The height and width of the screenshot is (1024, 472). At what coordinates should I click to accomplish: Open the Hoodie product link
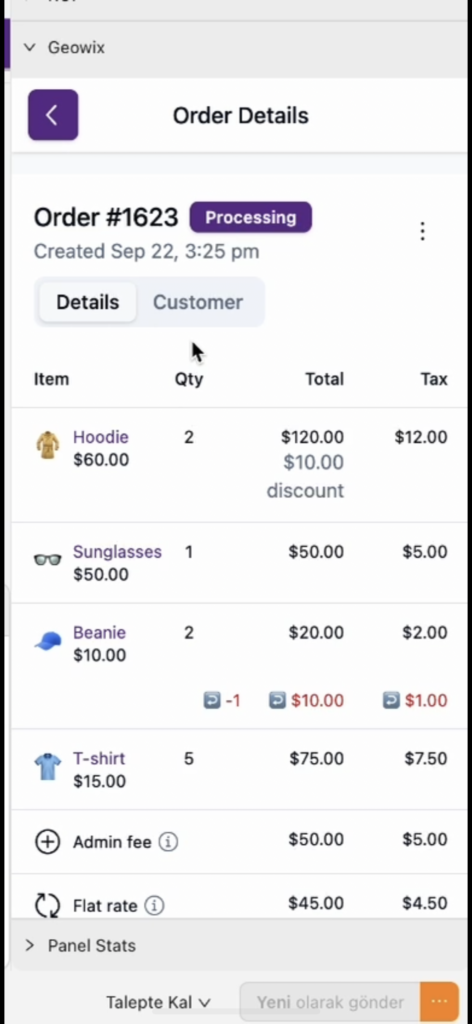point(101,437)
